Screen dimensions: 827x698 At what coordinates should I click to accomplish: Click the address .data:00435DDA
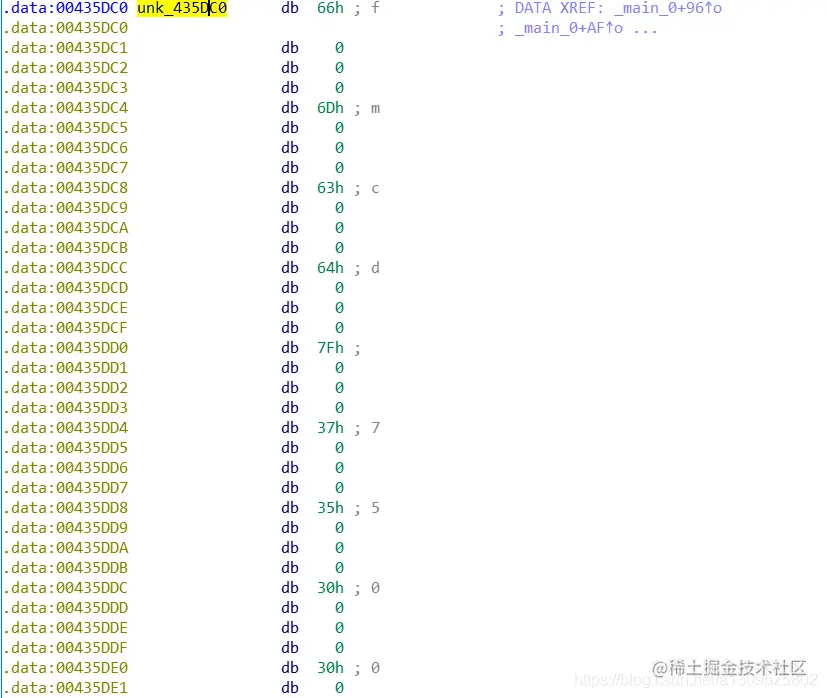(65, 548)
